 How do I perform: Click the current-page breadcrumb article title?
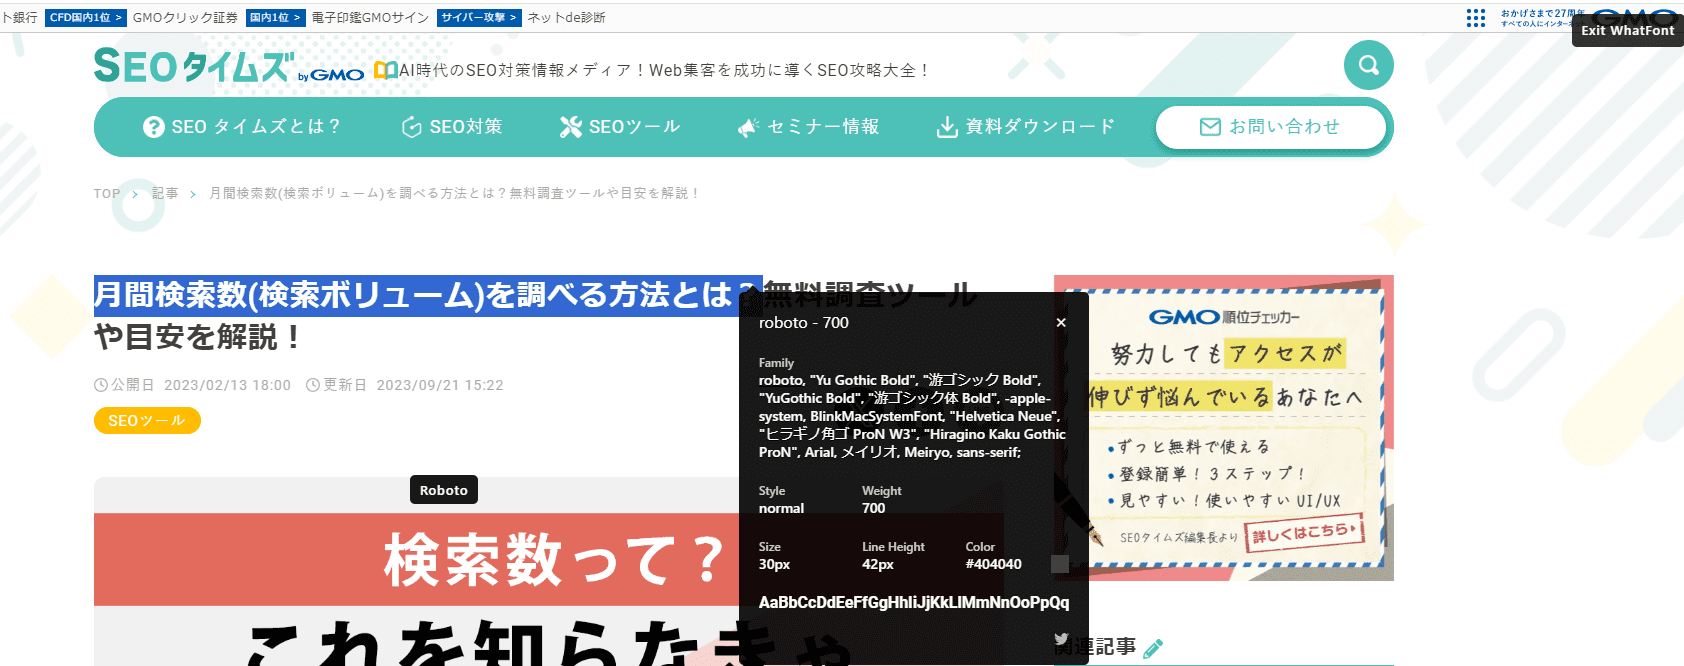pos(454,194)
